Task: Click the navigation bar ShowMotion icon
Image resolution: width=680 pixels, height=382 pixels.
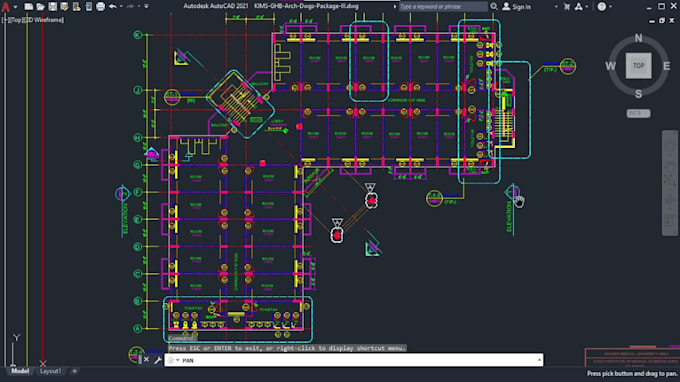Action: pos(670,220)
